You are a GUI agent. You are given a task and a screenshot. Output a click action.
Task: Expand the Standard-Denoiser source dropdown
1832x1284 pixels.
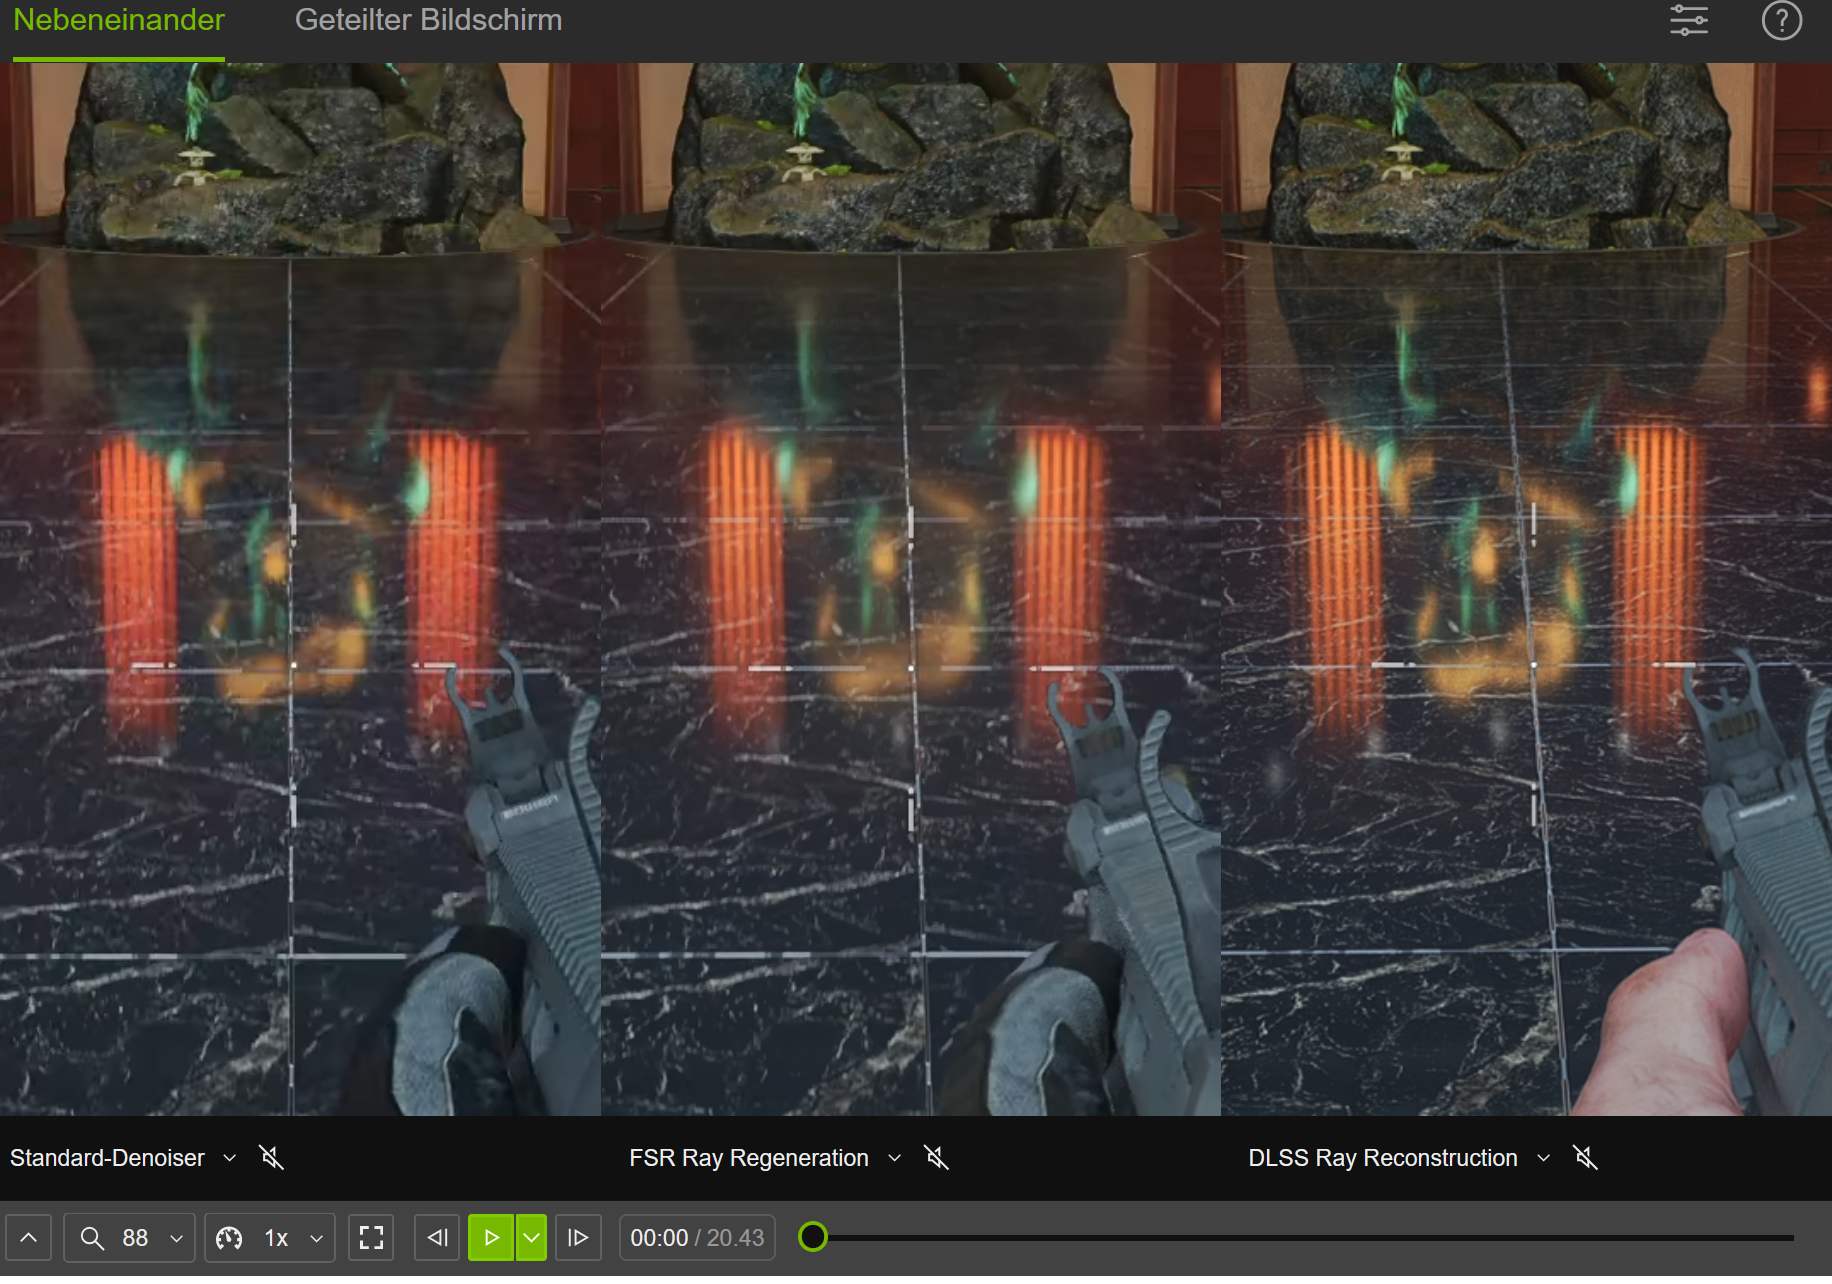[x=230, y=1157]
